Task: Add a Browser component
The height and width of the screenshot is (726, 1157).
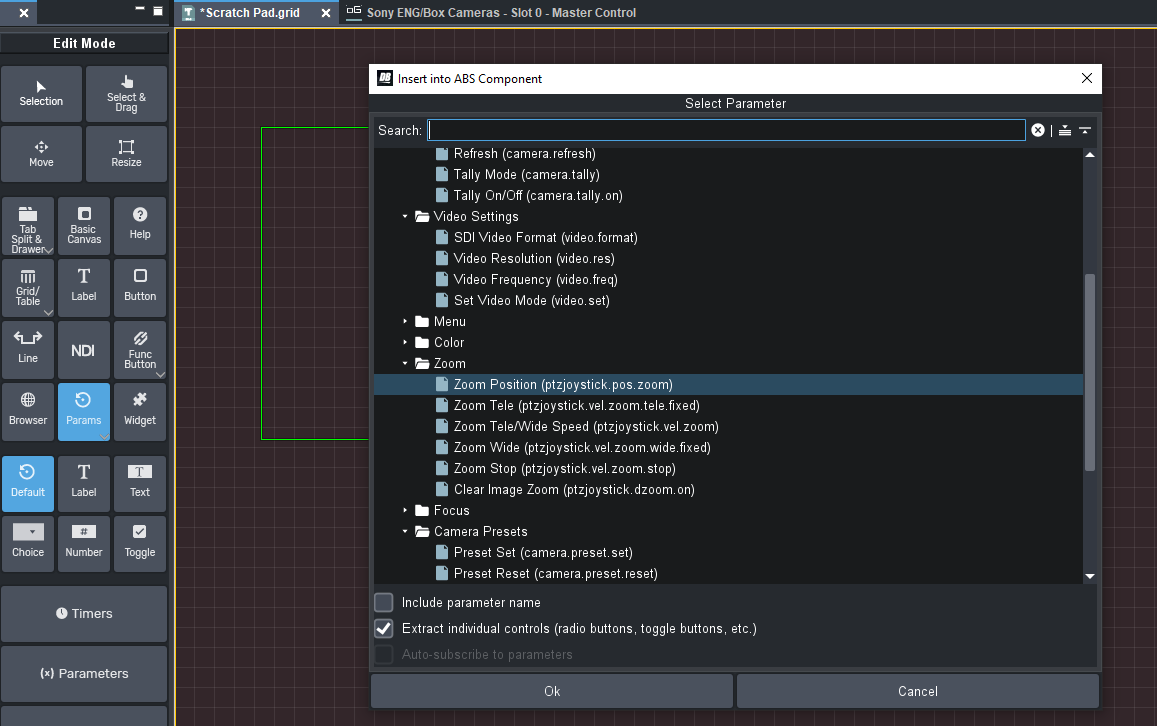Action: 28,412
